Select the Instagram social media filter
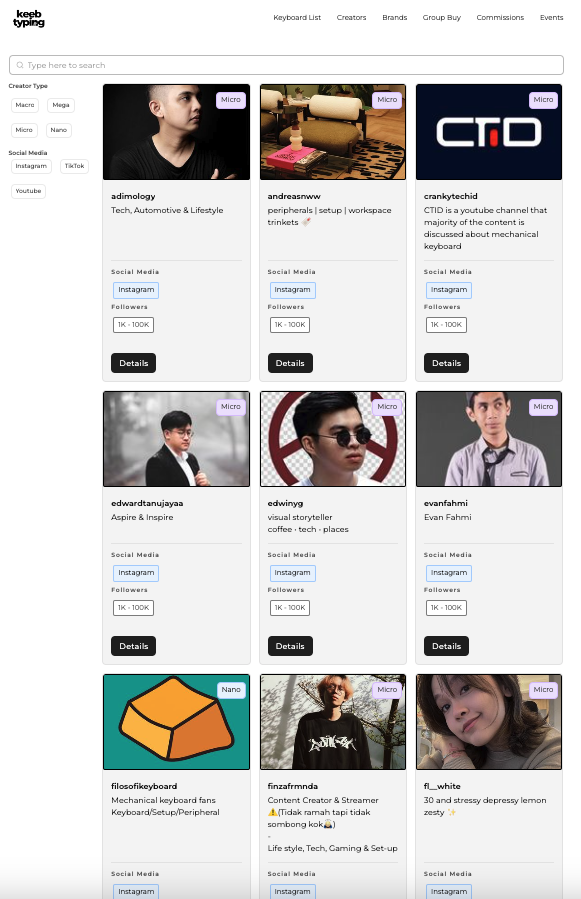Image resolution: width=581 pixels, height=899 pixels. pos(31,166)
